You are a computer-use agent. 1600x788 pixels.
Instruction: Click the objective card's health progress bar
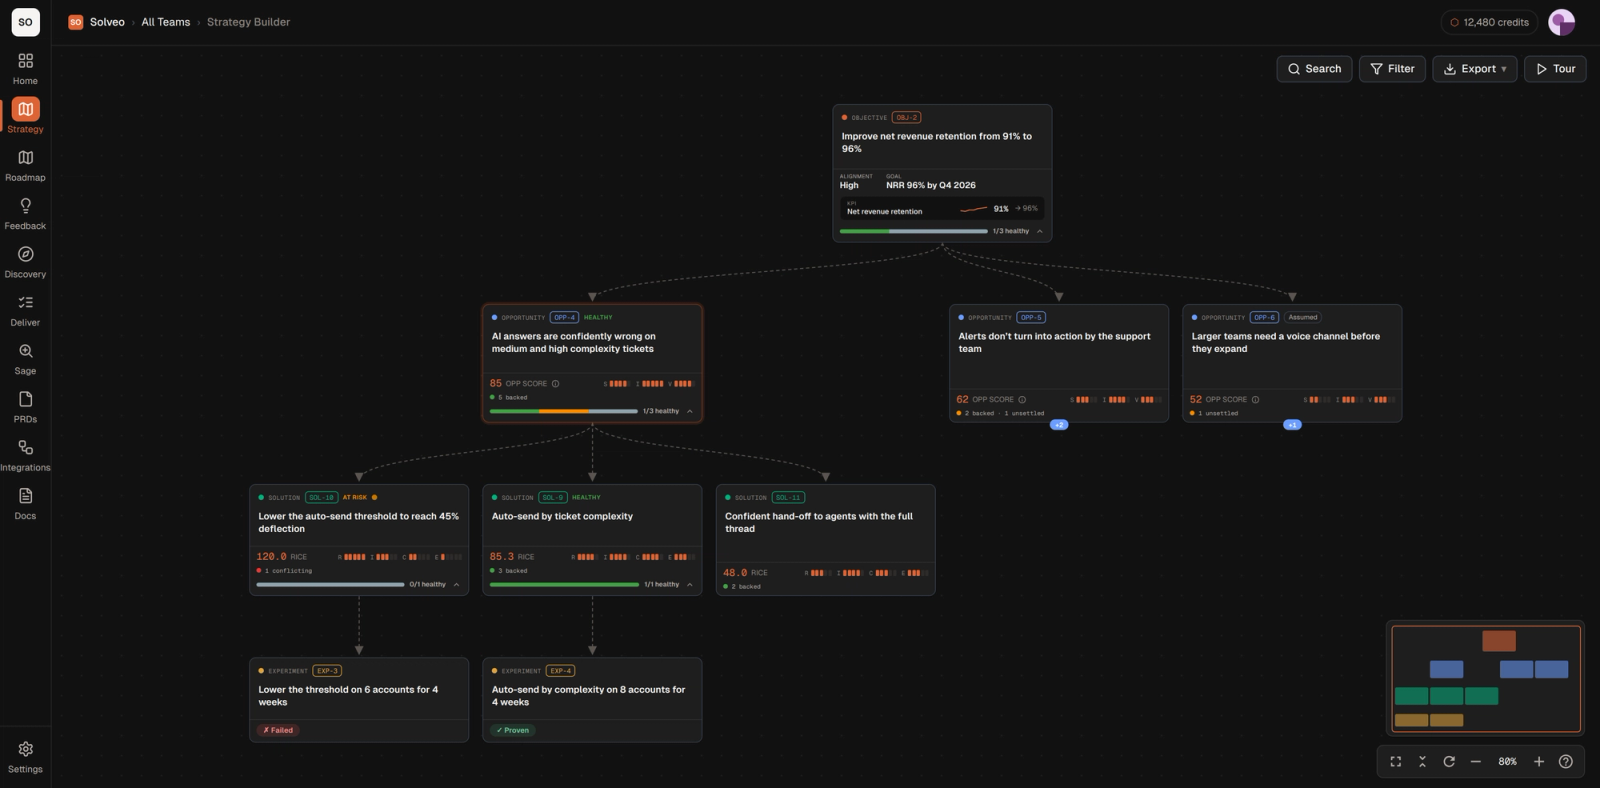click(913, 231)
